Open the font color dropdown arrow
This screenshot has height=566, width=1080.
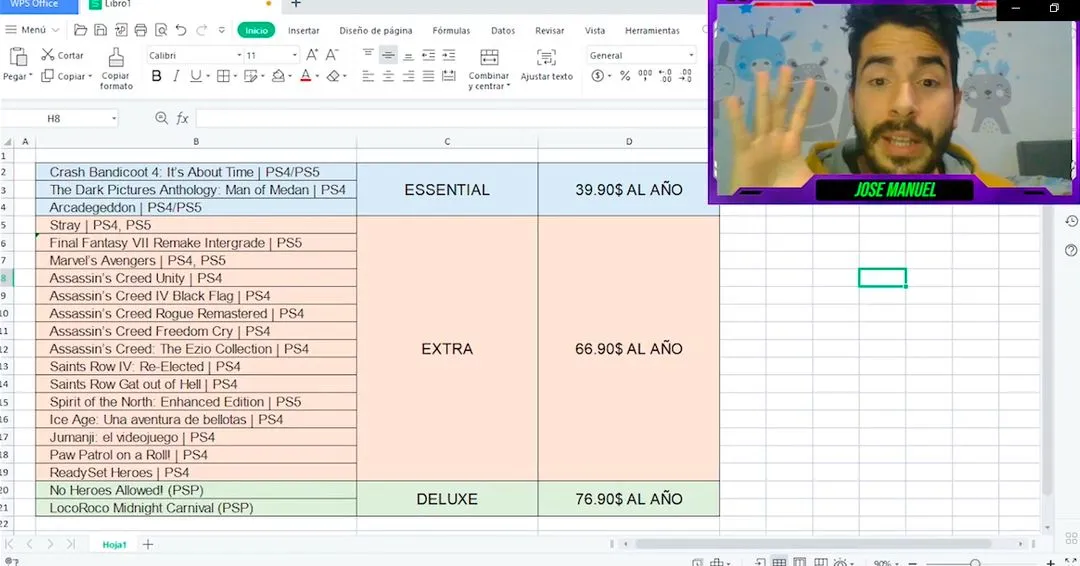317,76
